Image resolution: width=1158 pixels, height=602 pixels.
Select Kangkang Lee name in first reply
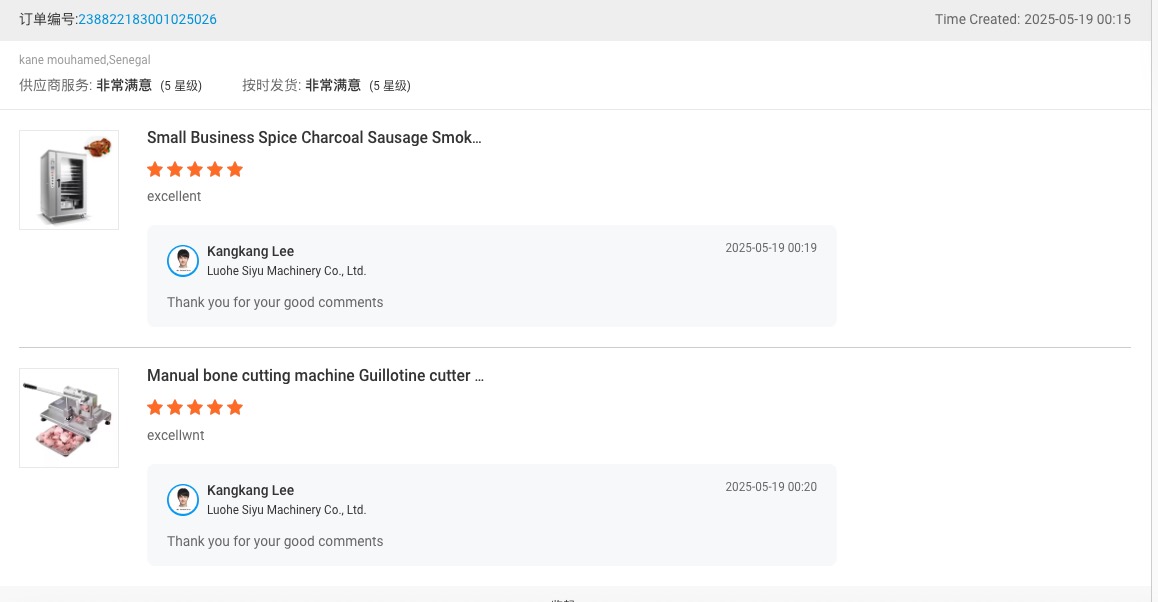pyautogui.click(x=250, y=251)
